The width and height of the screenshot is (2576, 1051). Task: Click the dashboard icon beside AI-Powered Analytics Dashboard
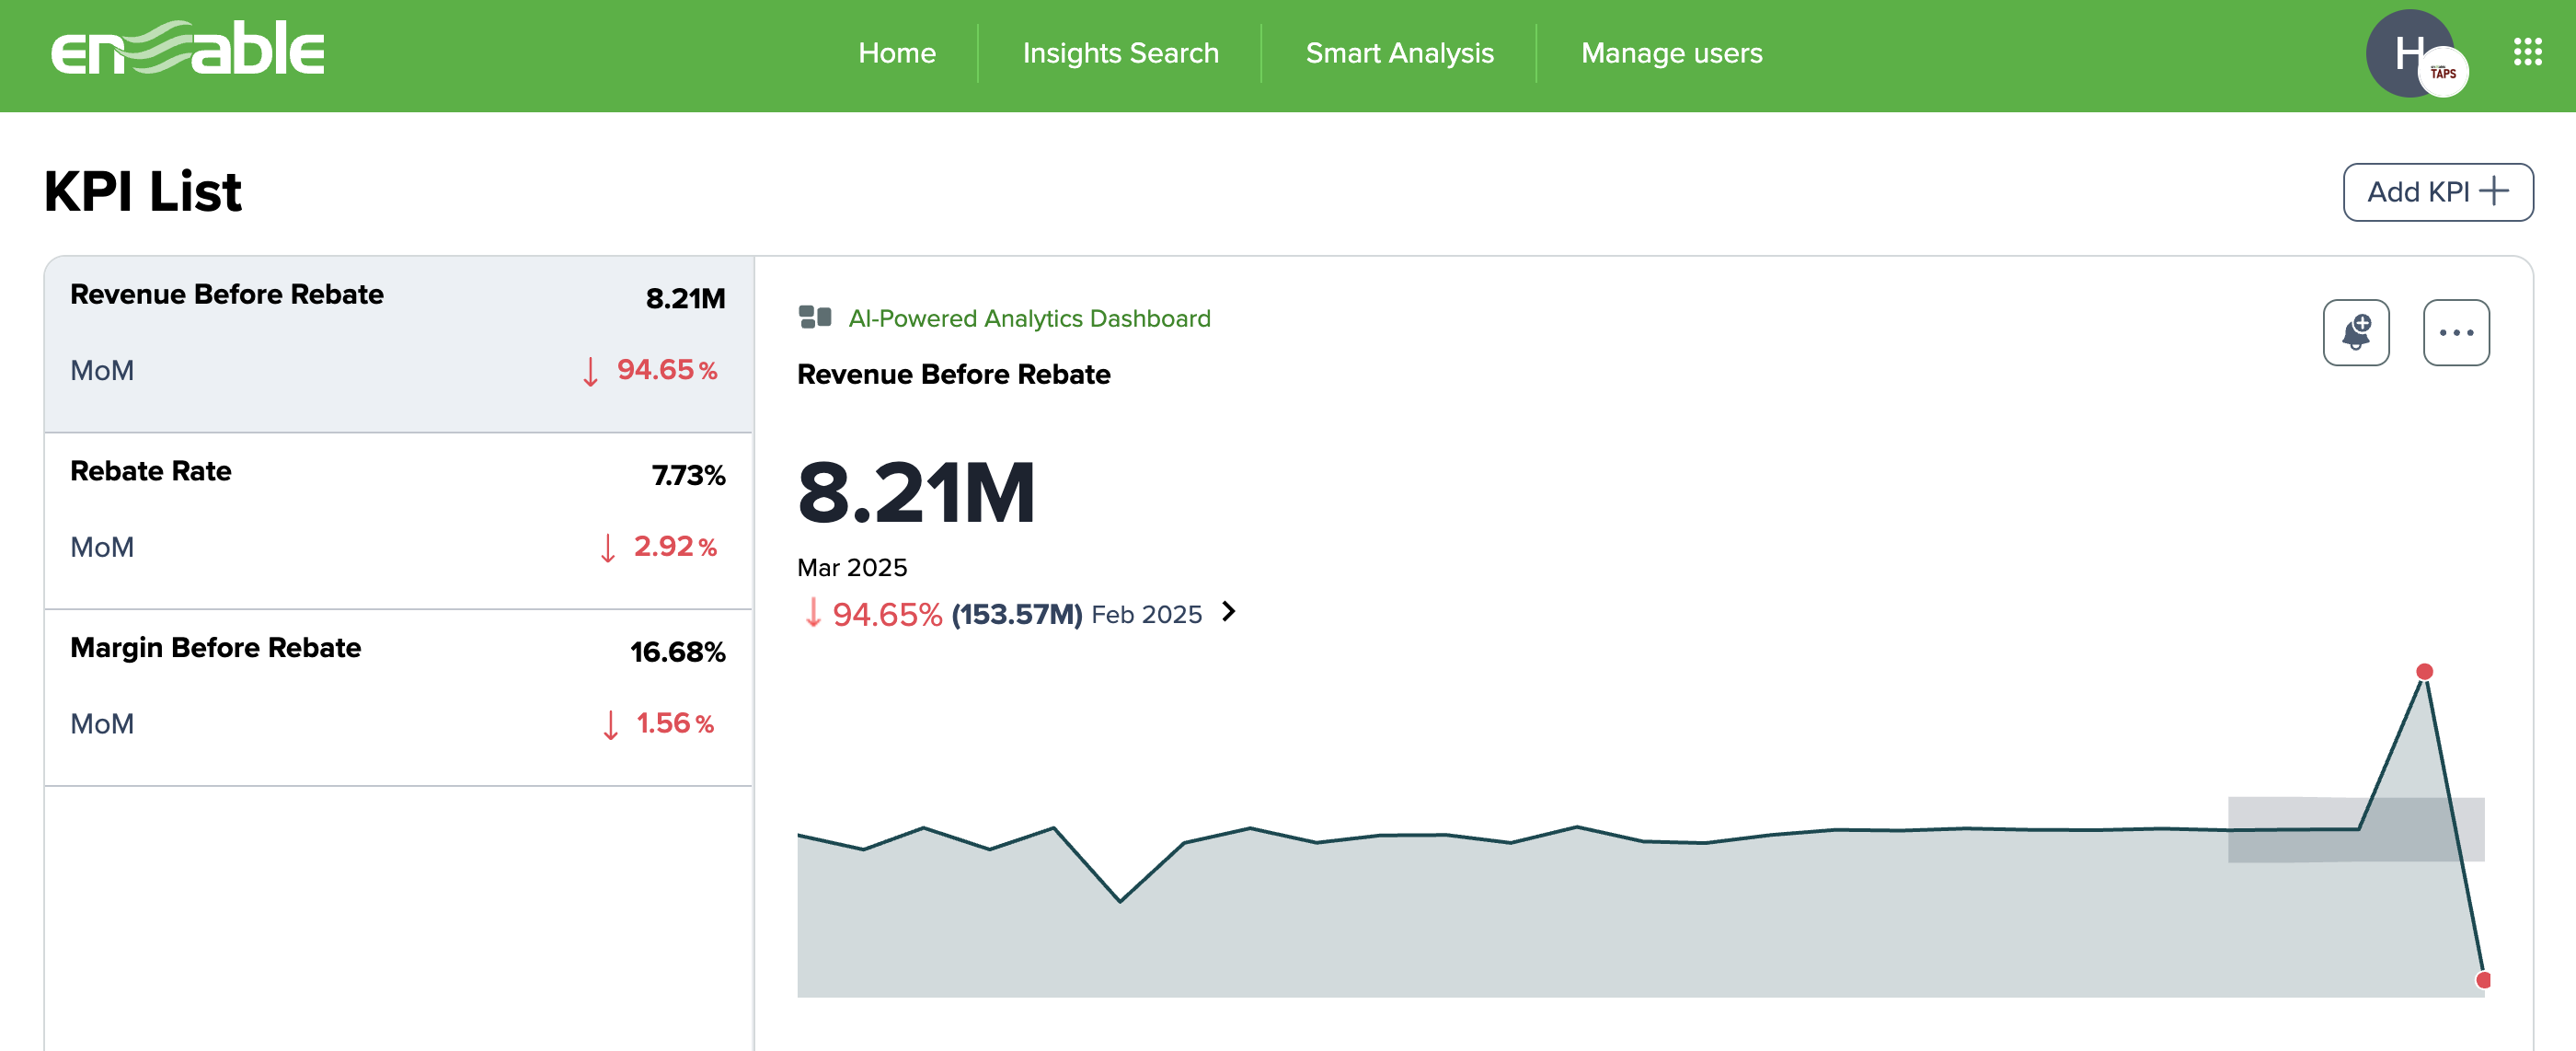tap(814, 318)
